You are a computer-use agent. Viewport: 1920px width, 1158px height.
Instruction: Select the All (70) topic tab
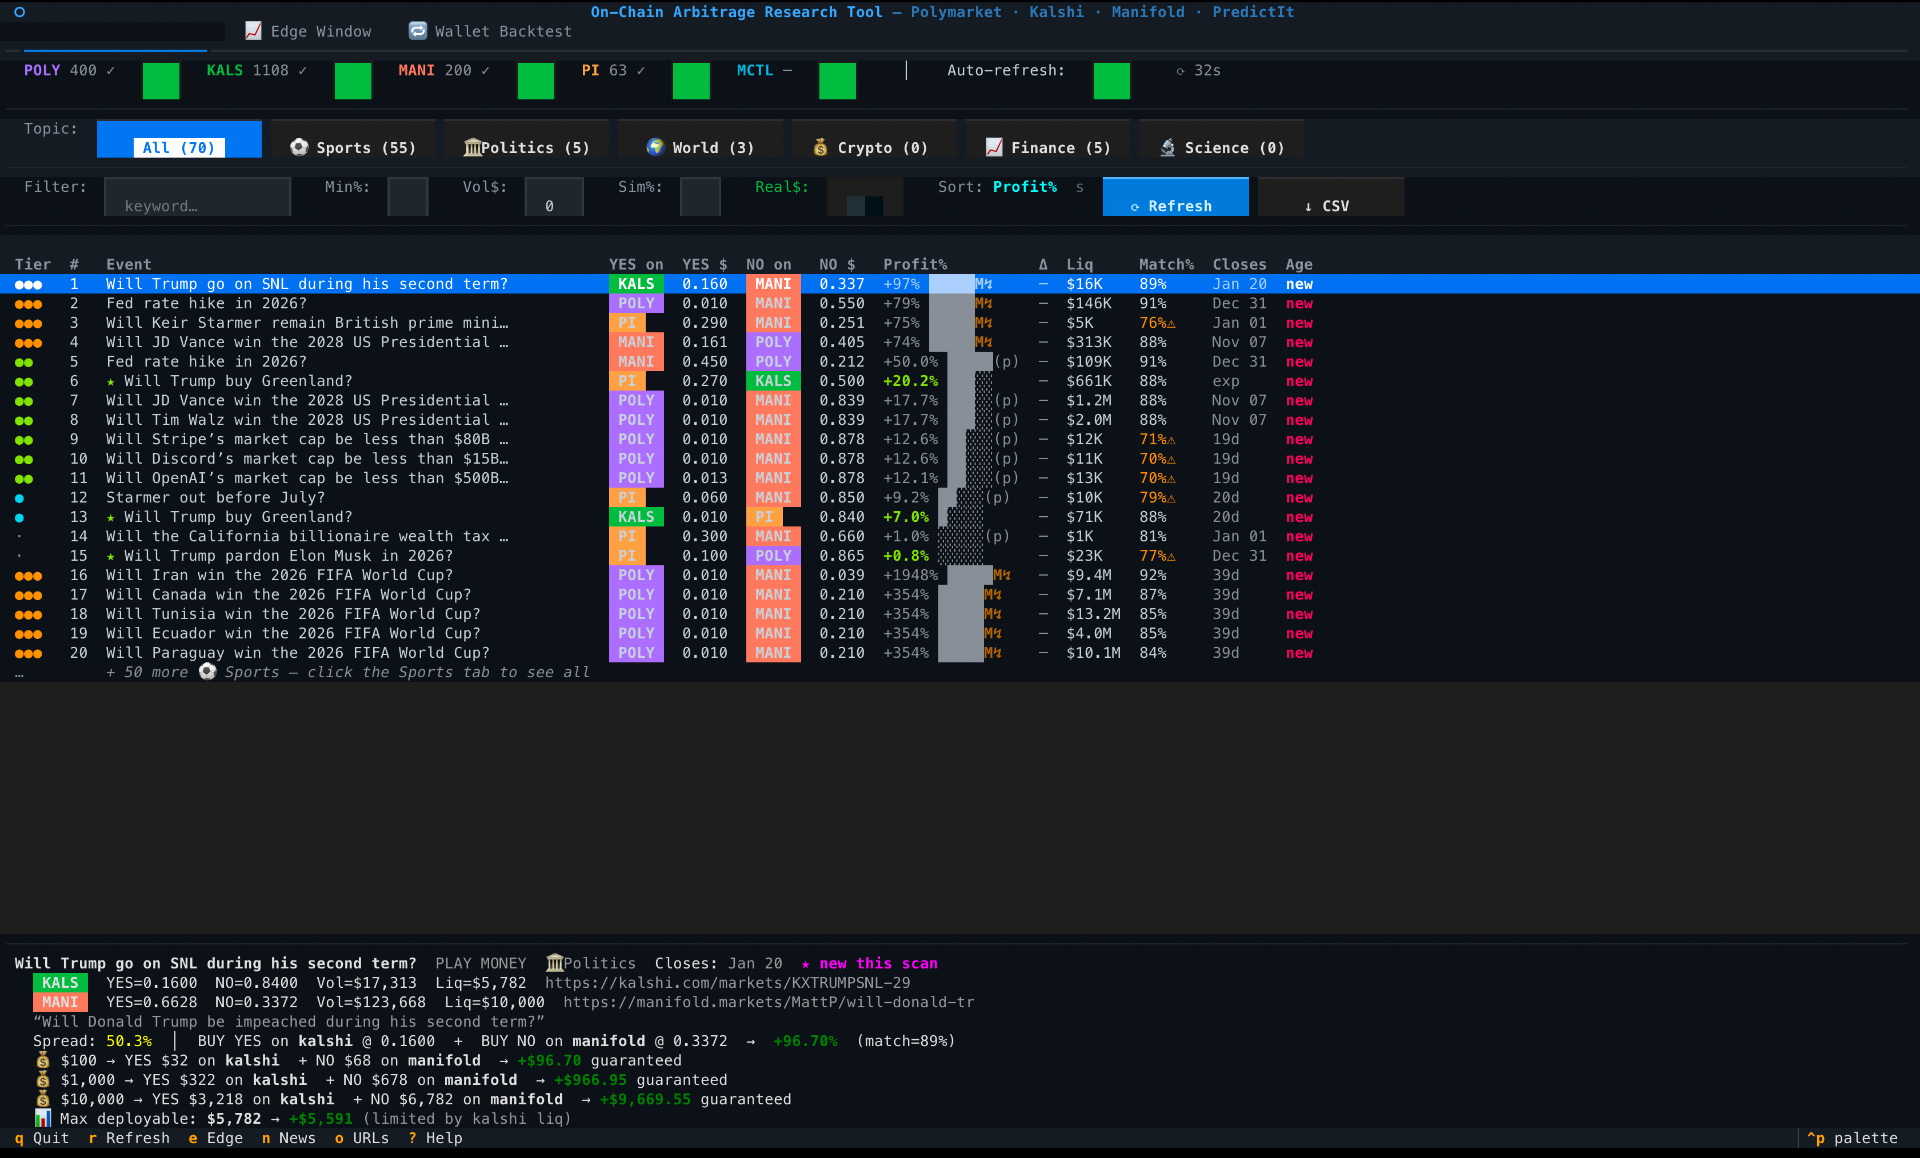(x=179, y=139)
